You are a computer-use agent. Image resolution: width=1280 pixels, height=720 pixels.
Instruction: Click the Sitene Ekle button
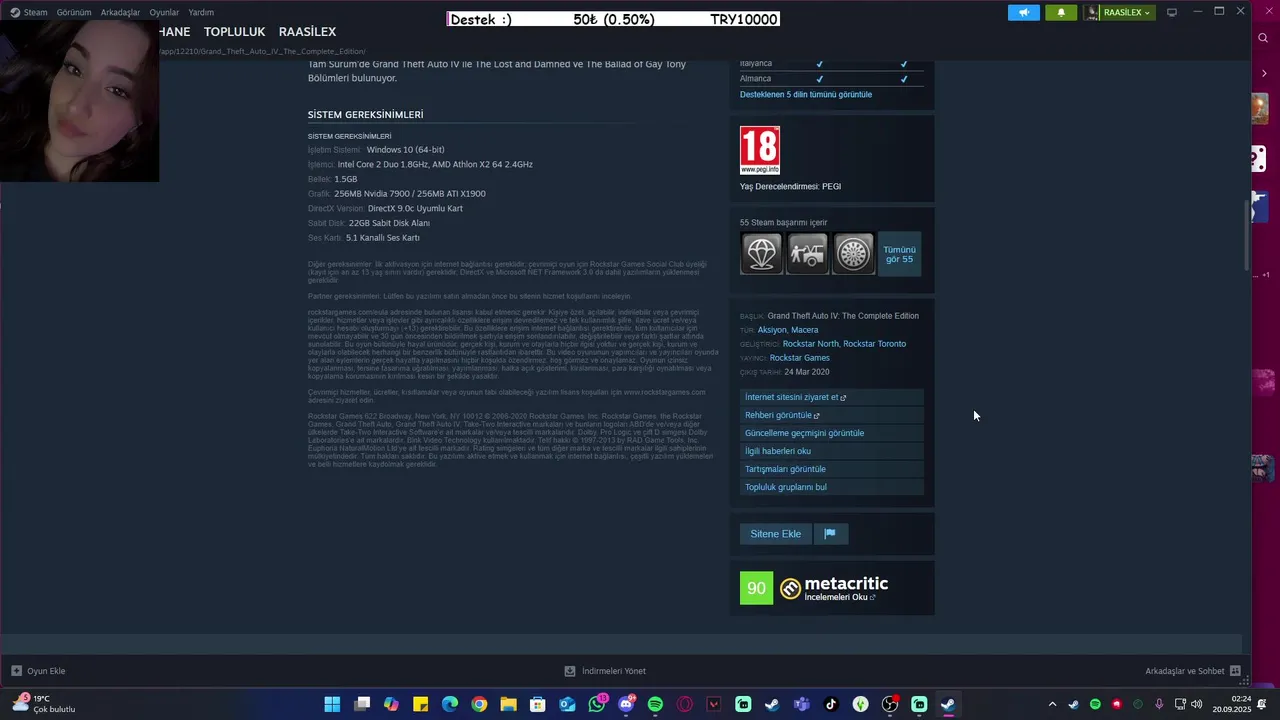tap(776, 534)
